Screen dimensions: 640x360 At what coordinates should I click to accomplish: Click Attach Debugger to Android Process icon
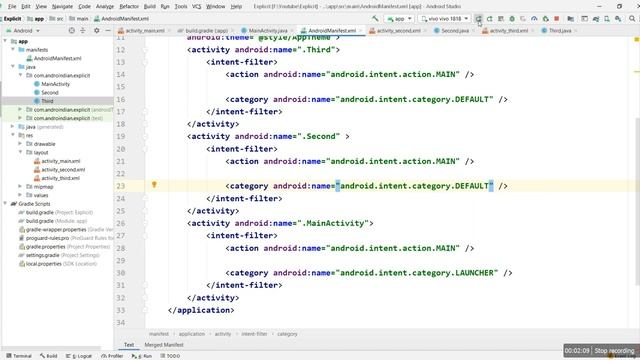[546, 19]
